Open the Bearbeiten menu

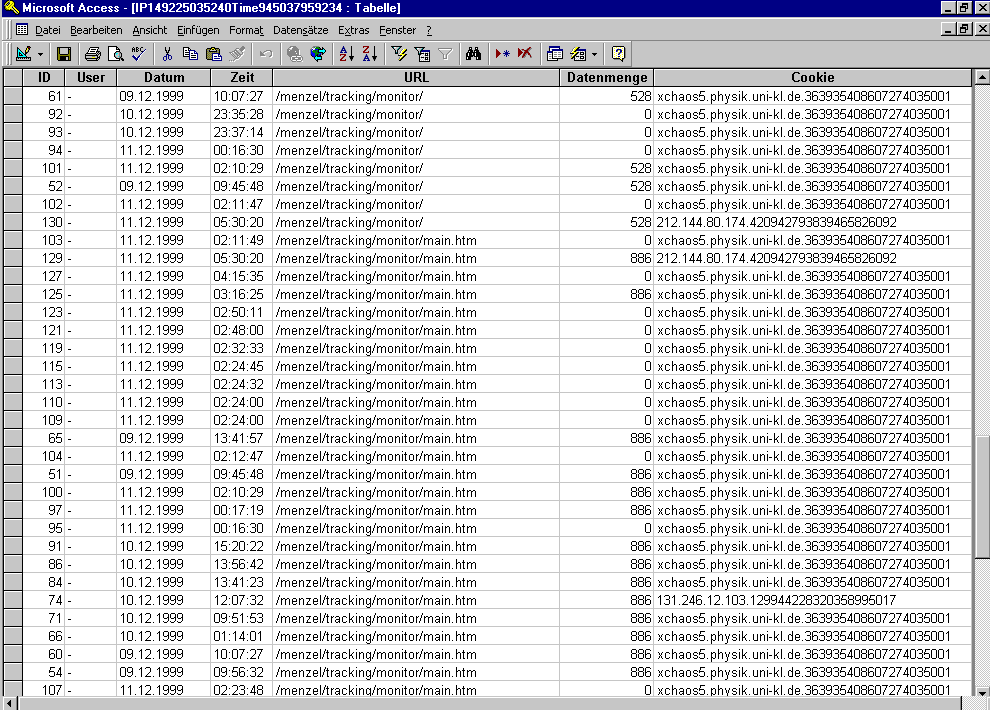coord(96,30)
